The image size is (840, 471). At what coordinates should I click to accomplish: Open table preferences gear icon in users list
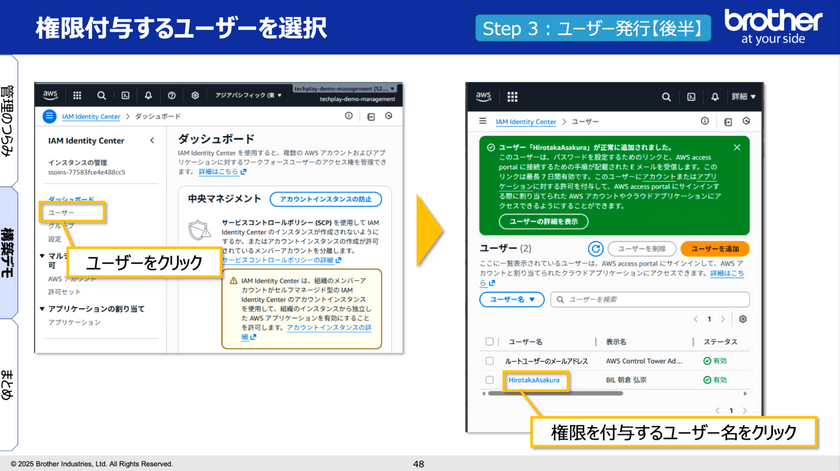[743, 319]
